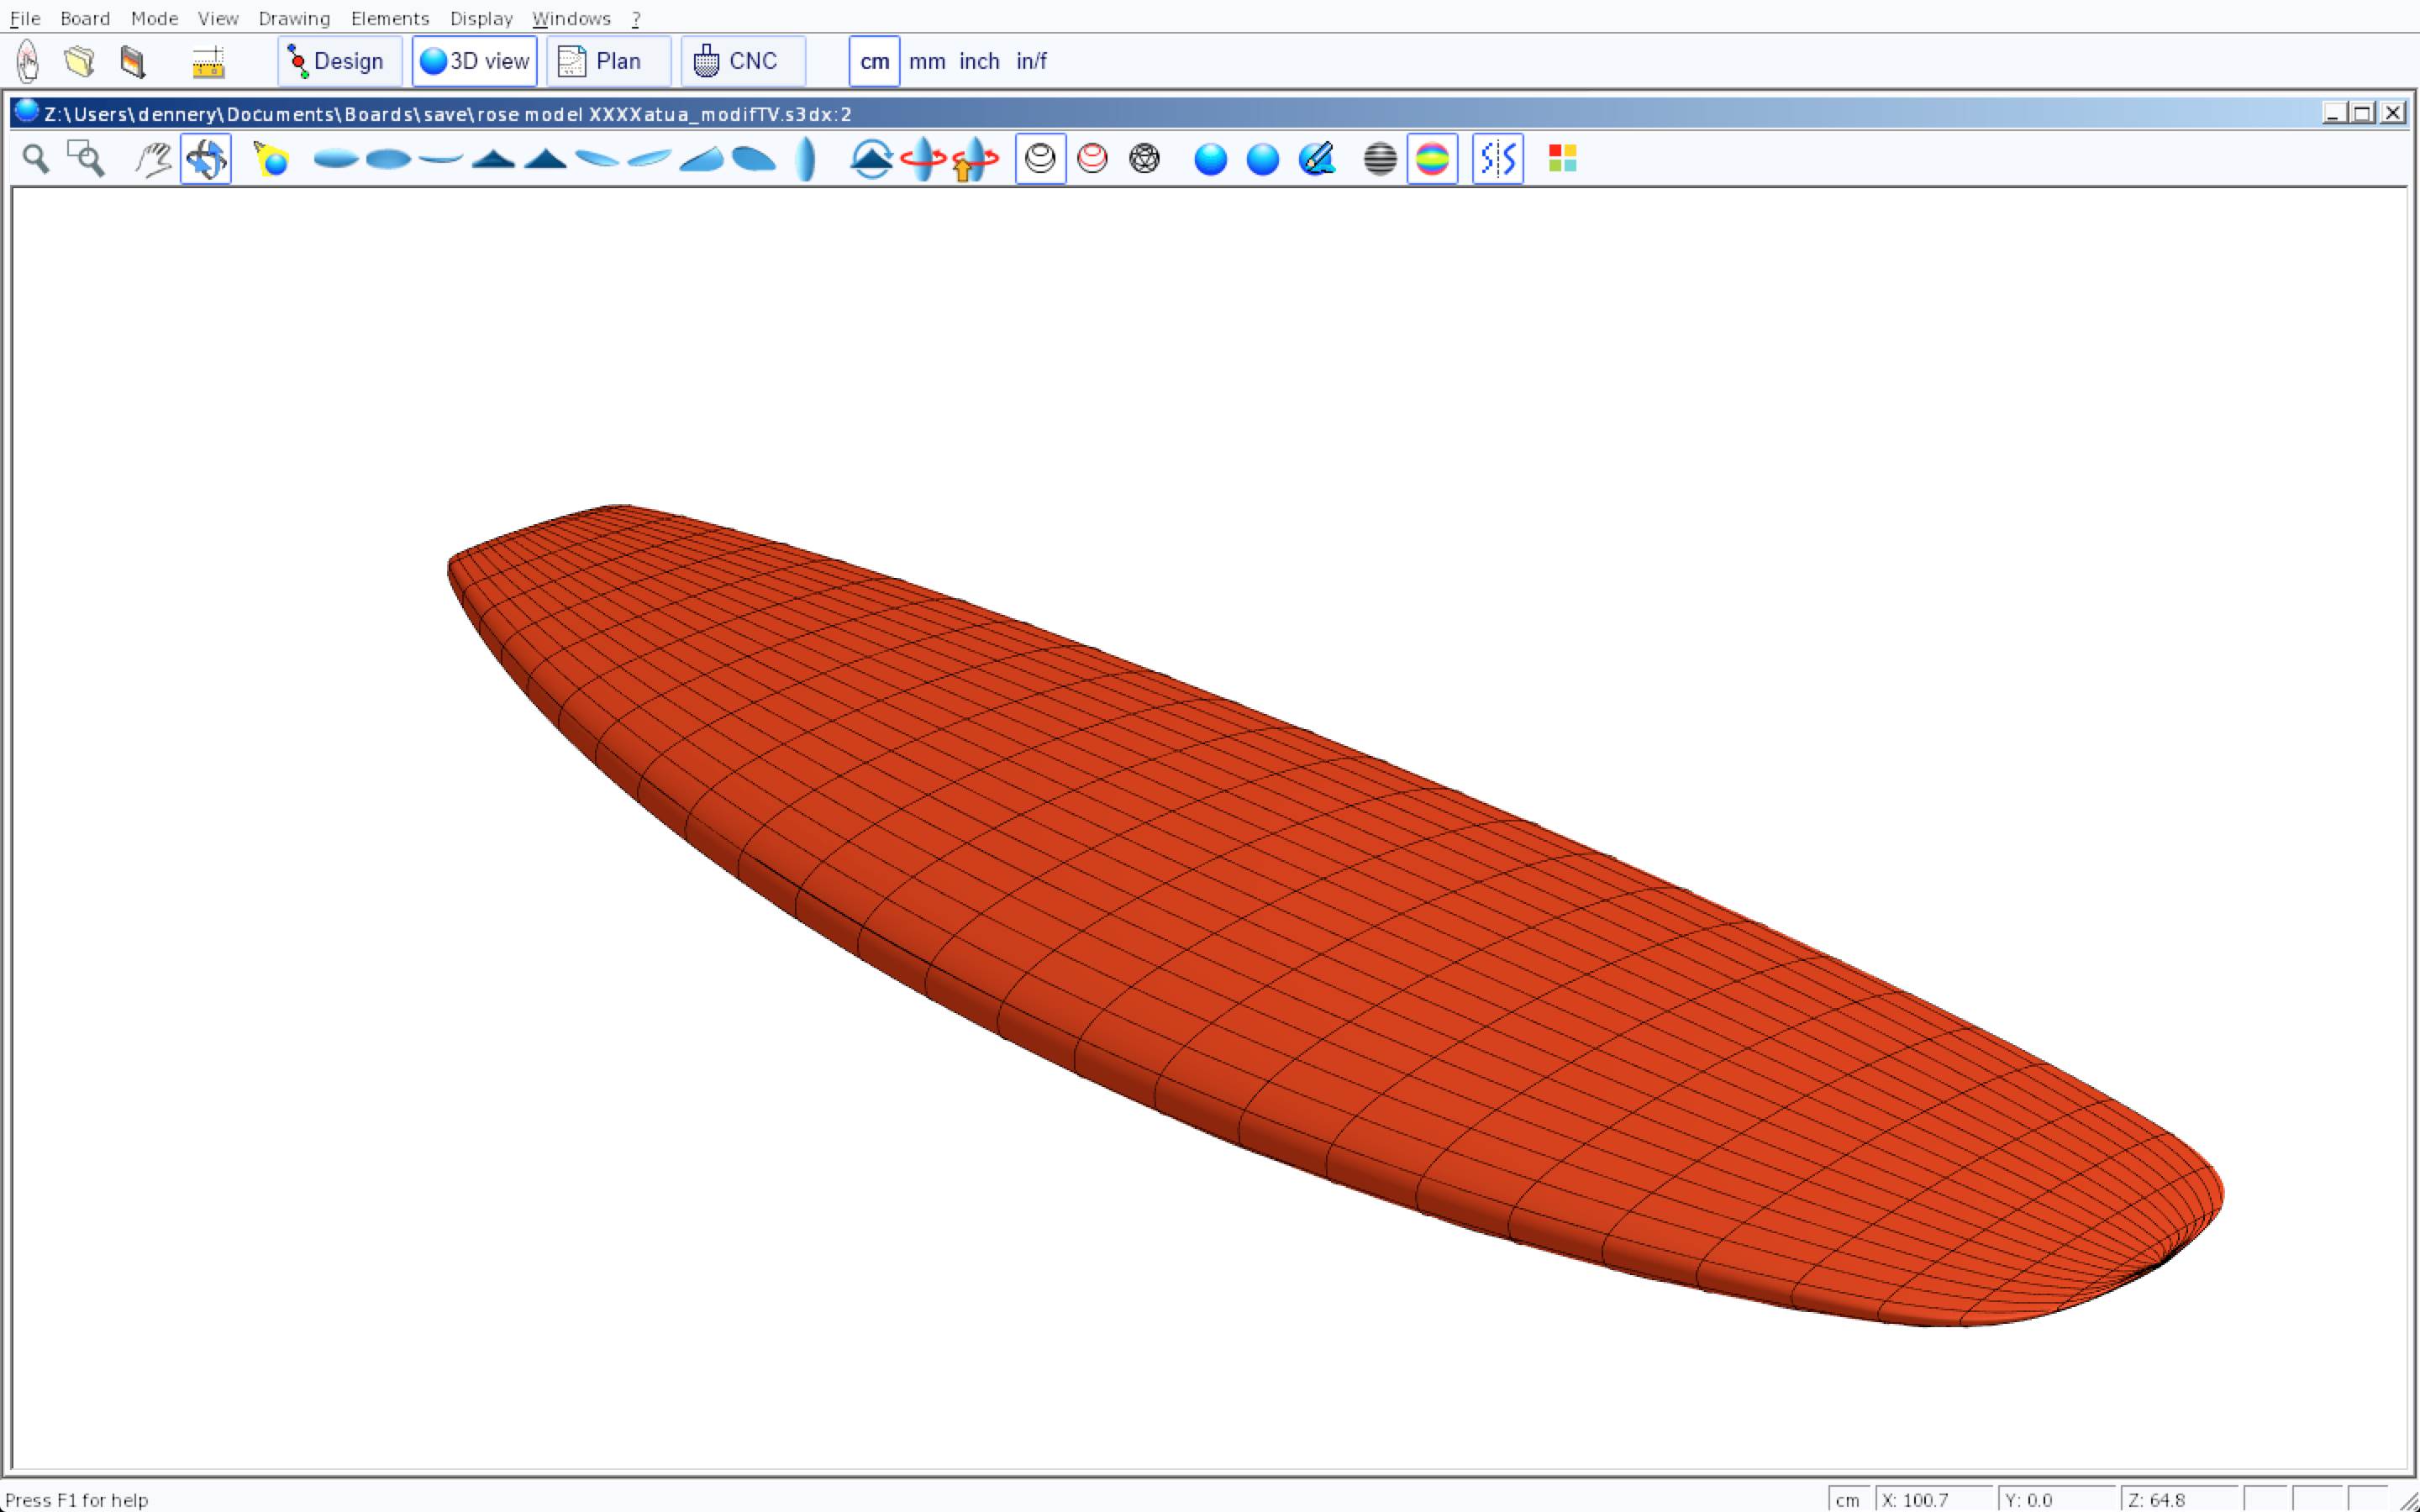Switch units to inch

979,62
